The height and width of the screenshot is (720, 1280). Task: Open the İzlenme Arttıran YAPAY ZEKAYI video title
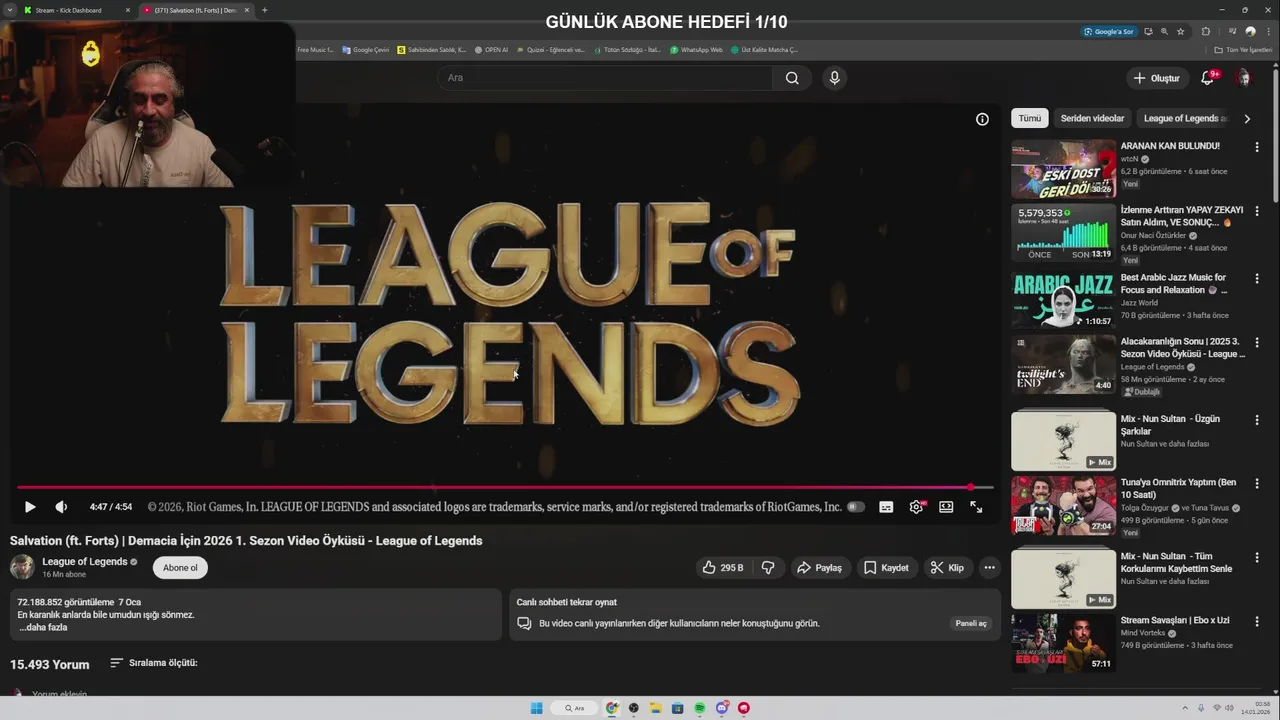(1182, 216)
